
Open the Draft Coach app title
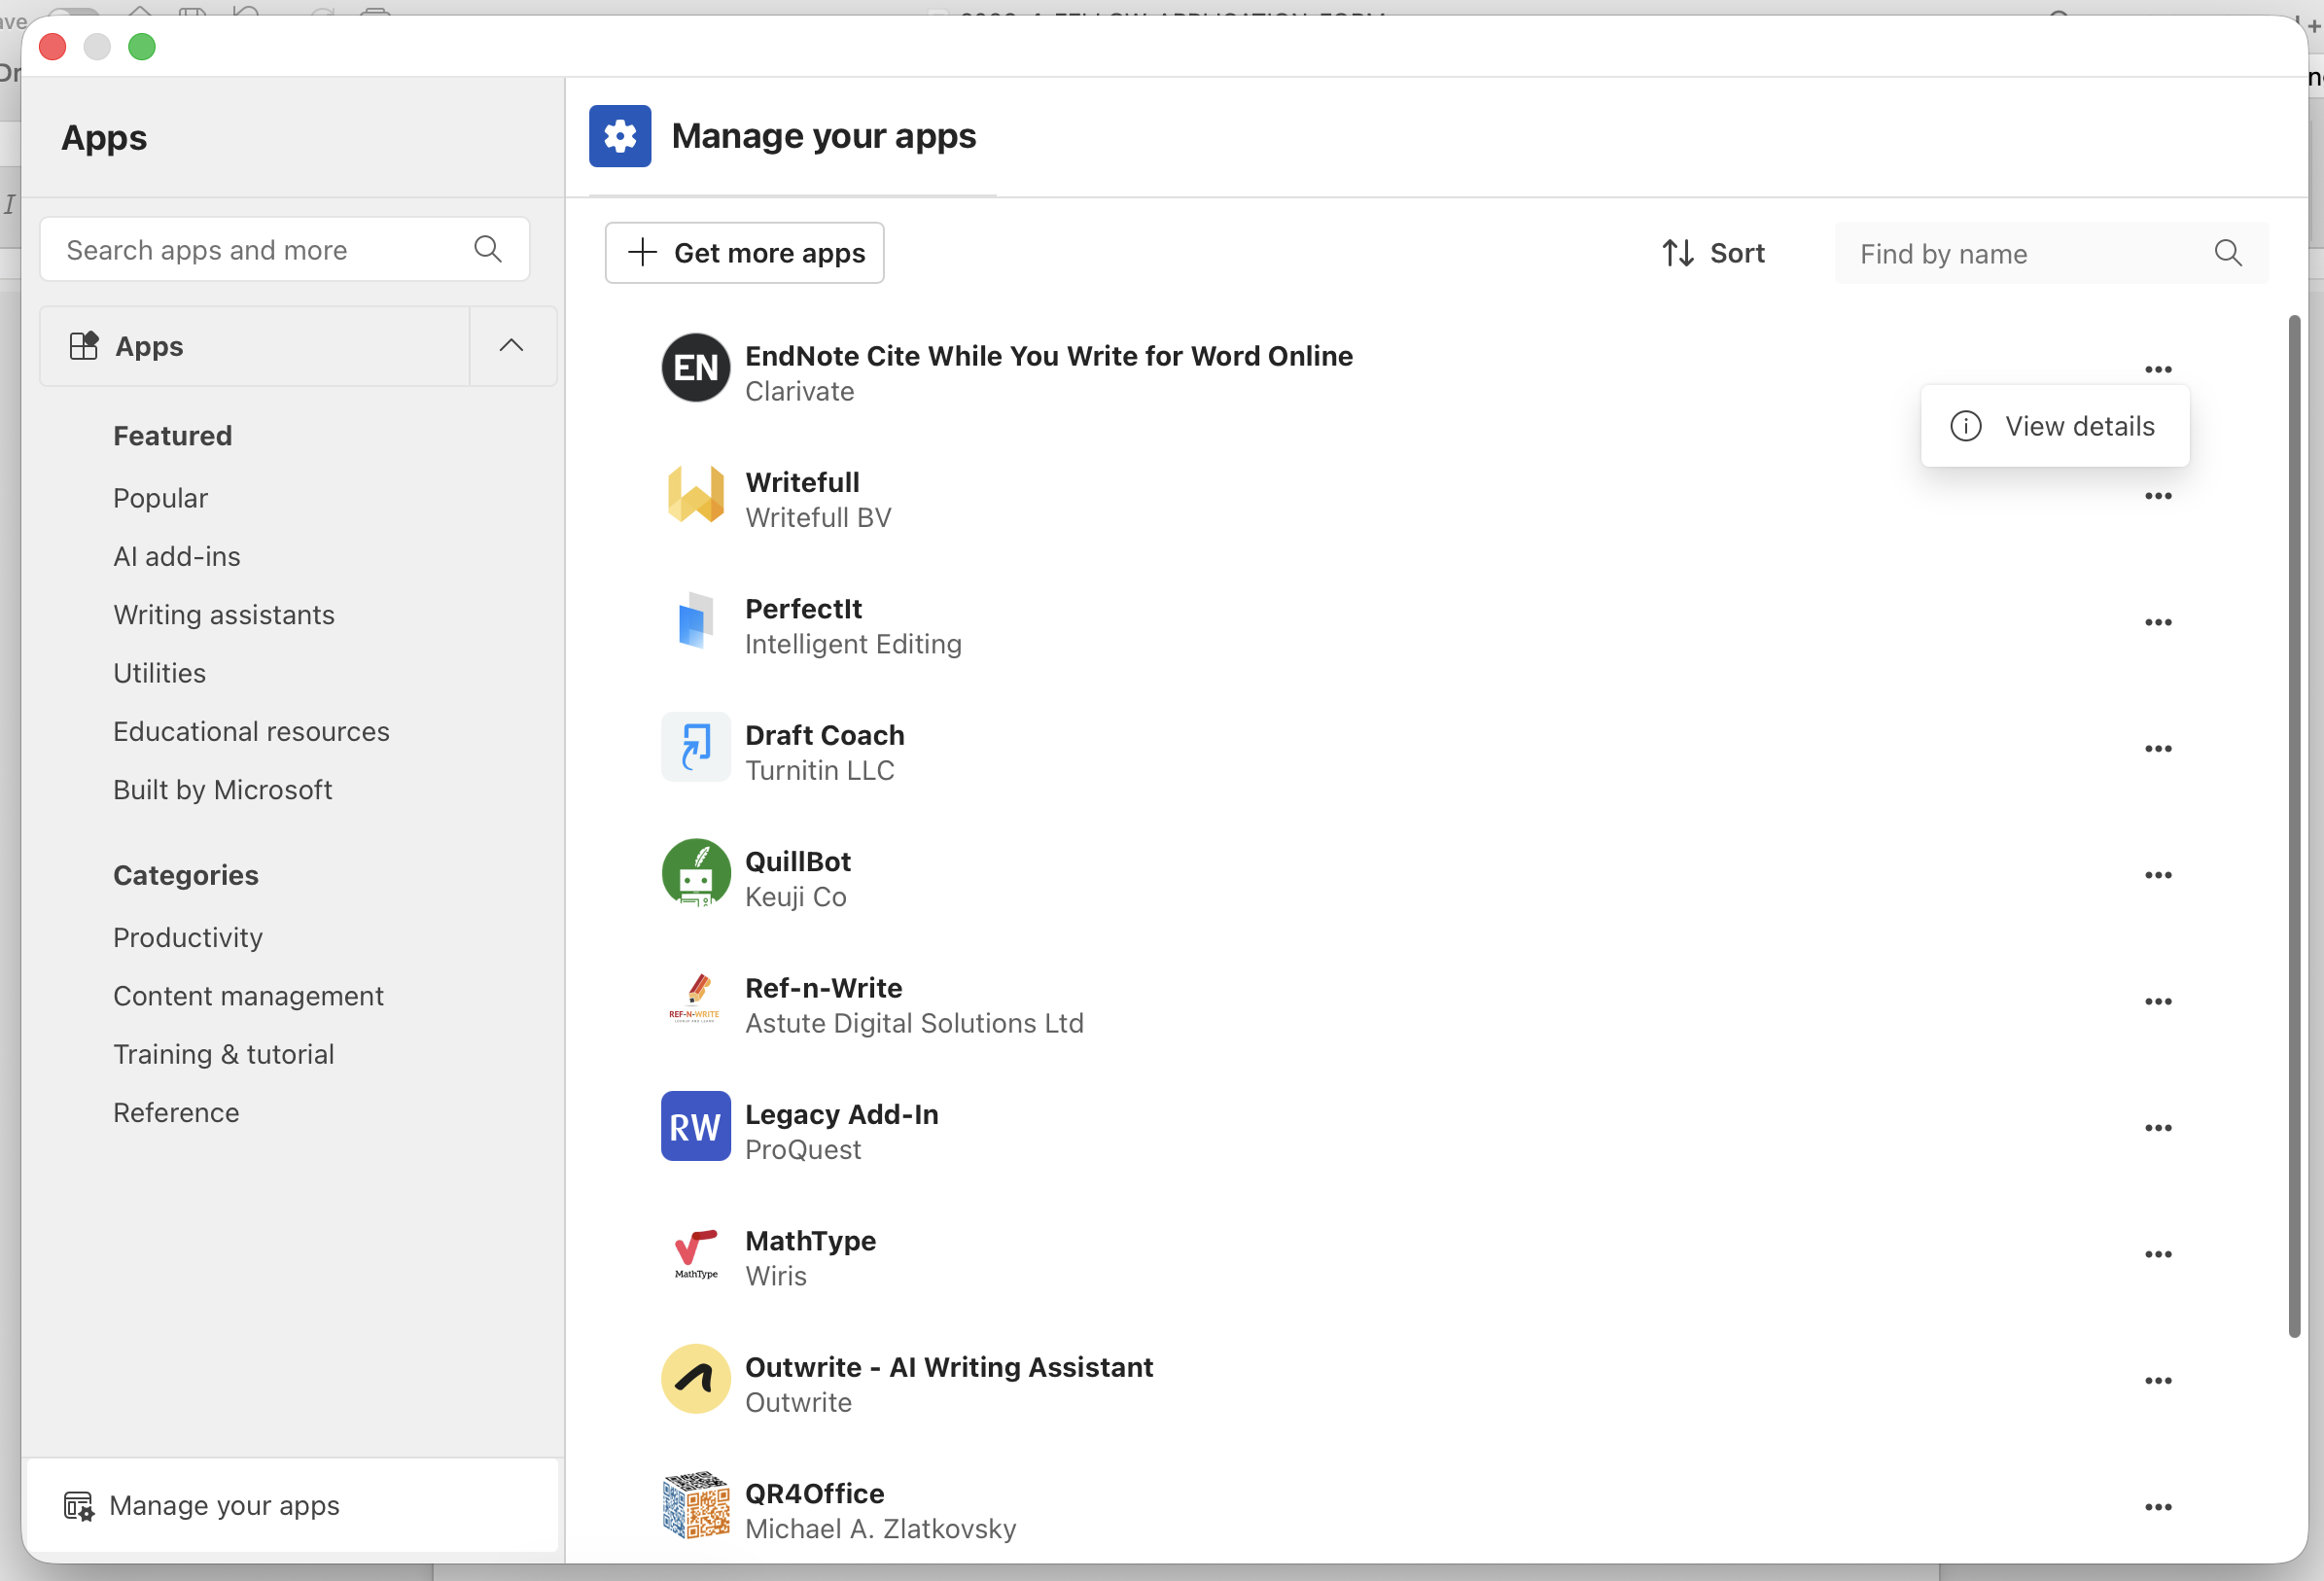tap(825, 735)
